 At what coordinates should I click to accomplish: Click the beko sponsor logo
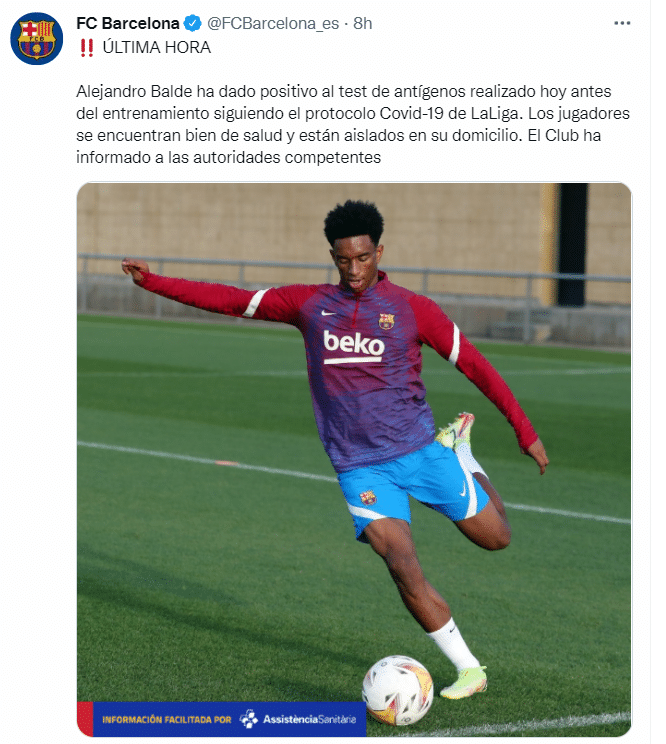tap(353, 346)
